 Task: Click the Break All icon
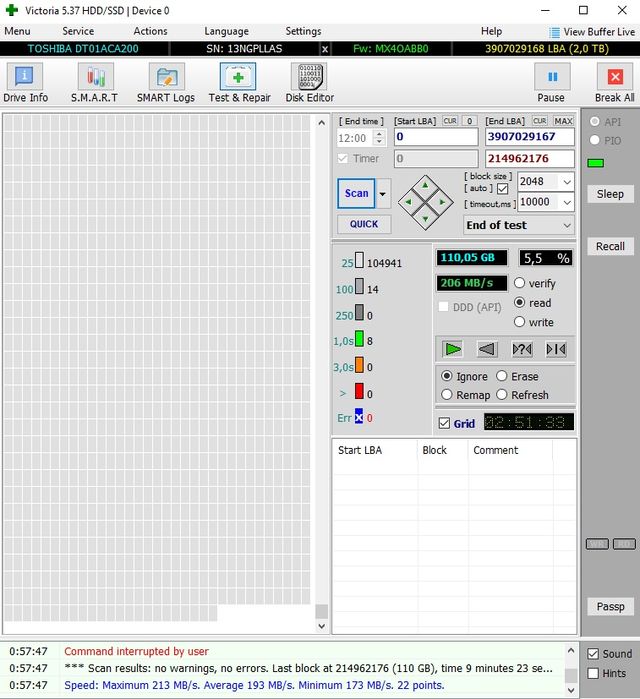click(615, 77)
